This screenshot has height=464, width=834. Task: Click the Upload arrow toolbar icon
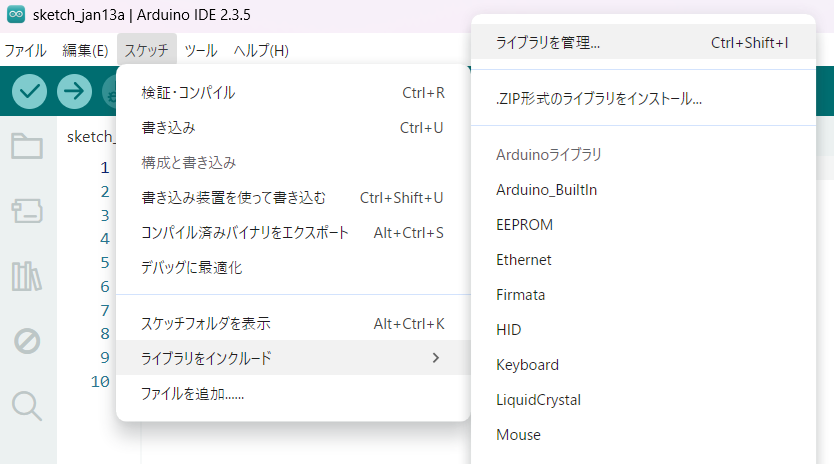click(74, 91)
